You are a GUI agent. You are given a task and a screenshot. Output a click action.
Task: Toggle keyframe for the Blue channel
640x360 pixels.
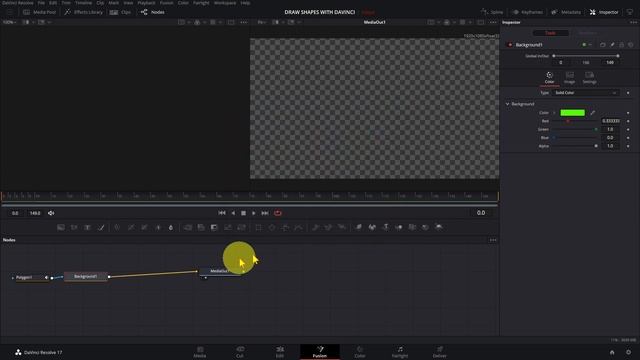coord(628,138)
